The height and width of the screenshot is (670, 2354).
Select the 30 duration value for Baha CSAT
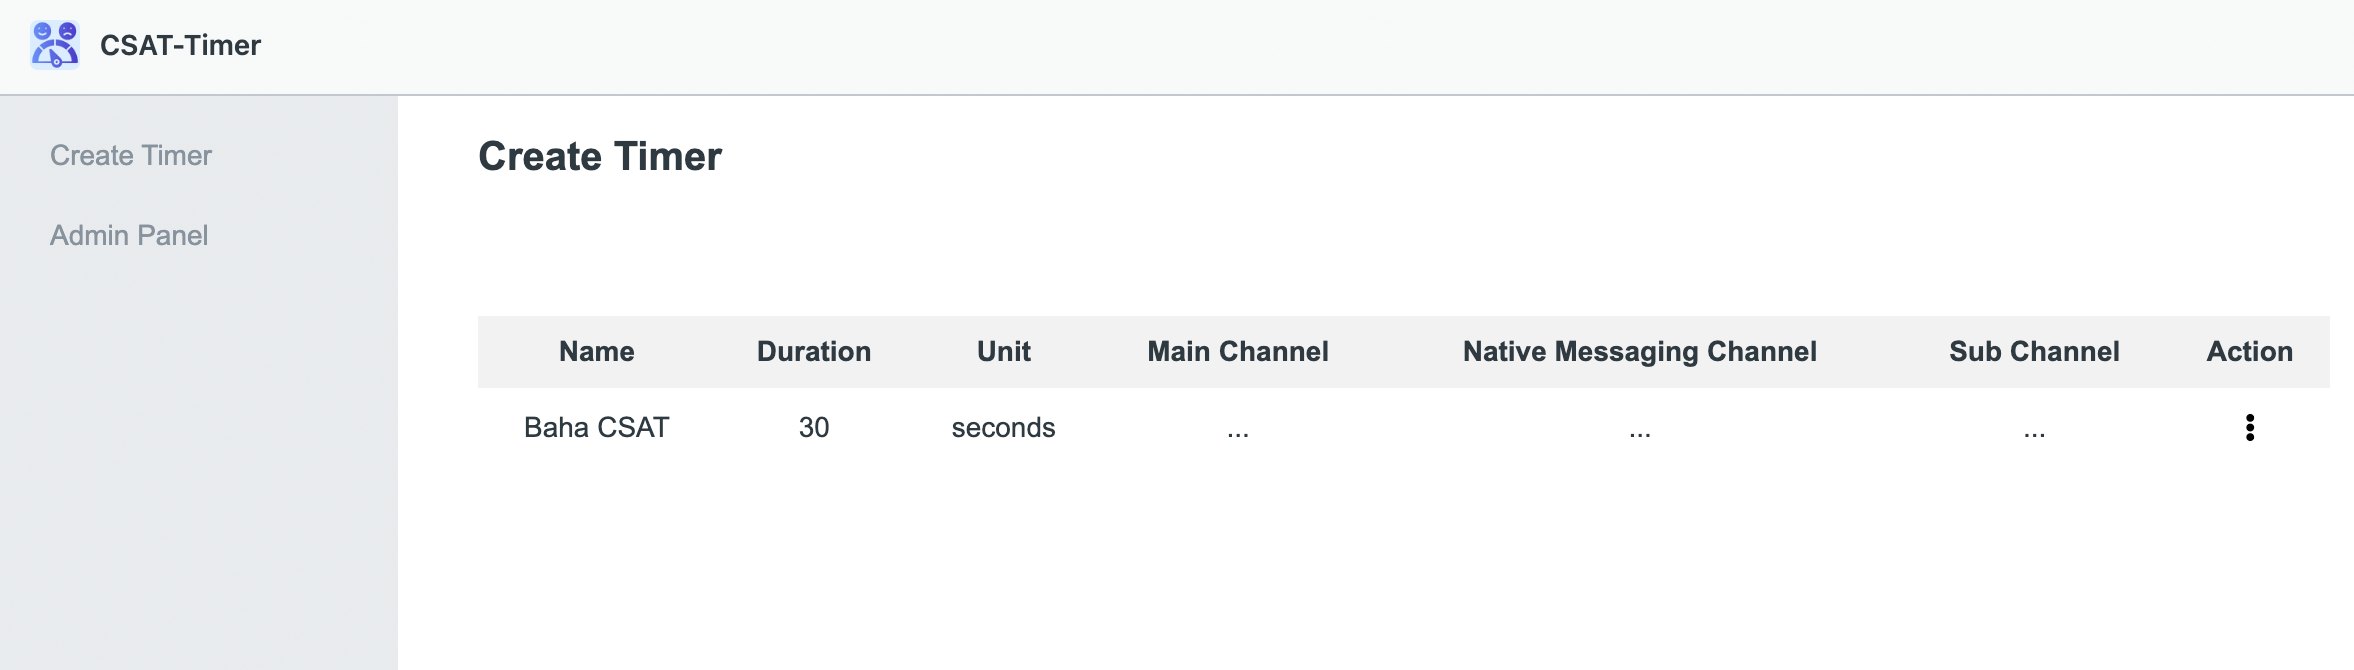pos(814,427)
